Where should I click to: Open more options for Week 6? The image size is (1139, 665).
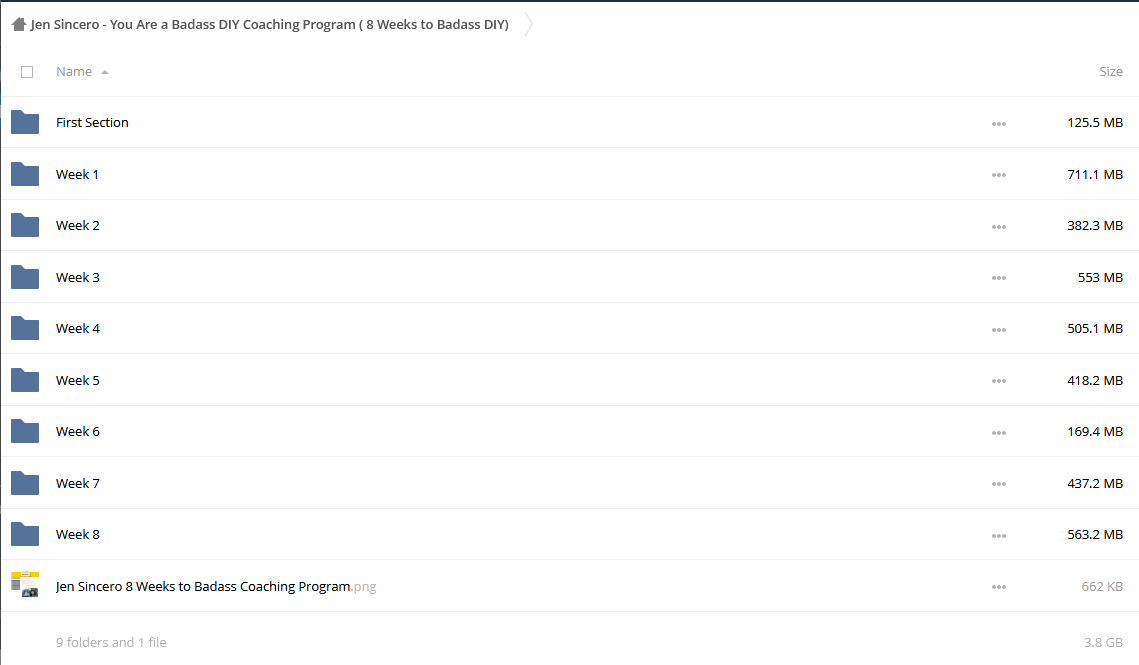[999, 433]
